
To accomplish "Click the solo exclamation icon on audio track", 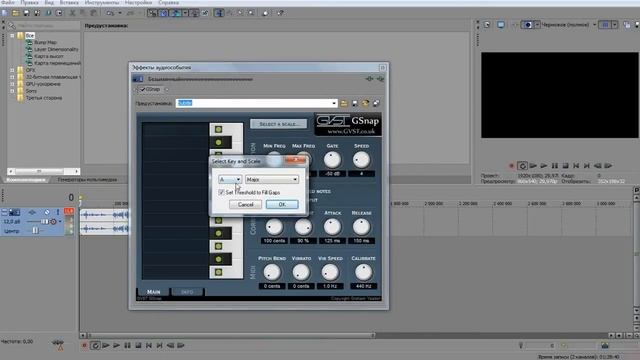I will (x=58, y=212).
